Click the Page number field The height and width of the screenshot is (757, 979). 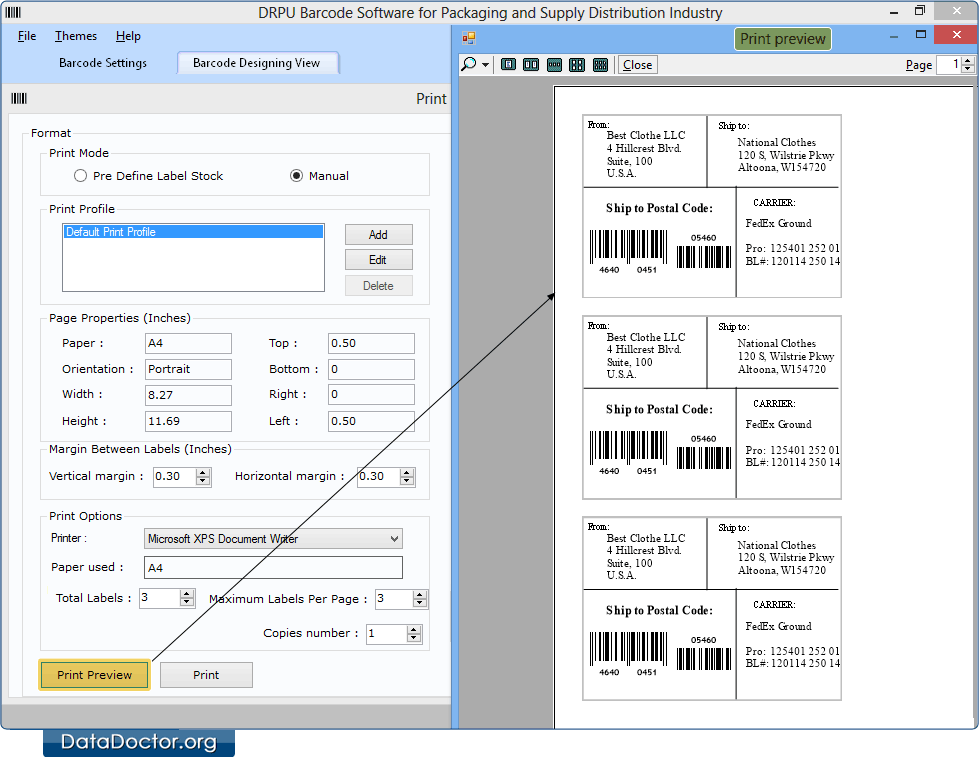coord(949,64)
